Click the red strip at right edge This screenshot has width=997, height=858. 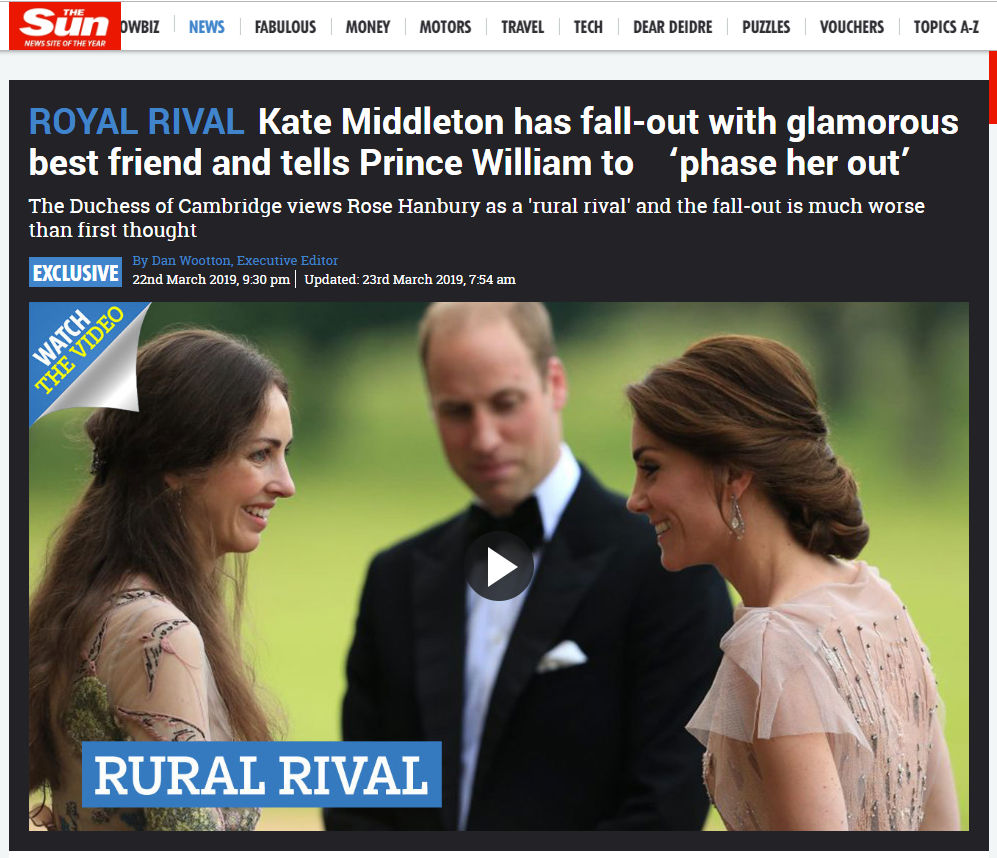click(x=993, y=88)
